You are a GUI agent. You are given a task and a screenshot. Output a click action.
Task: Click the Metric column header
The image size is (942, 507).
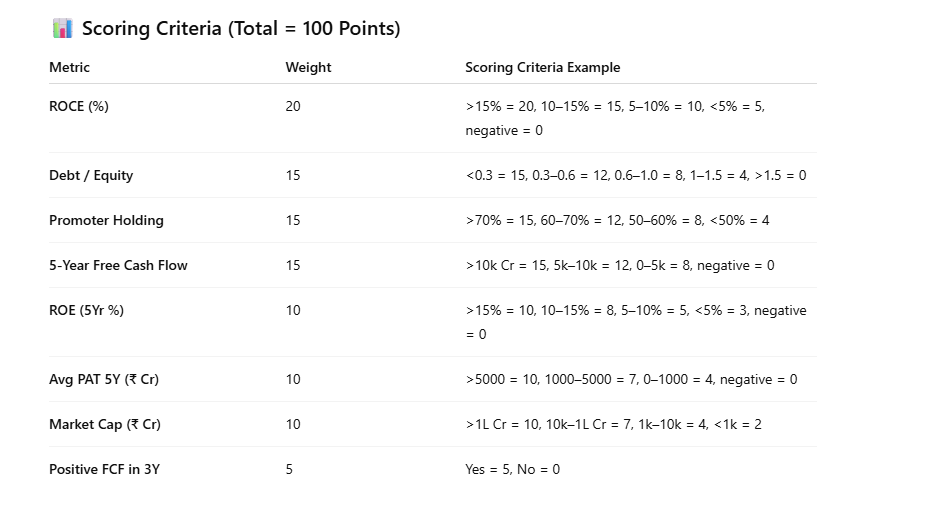click(69, 67)
